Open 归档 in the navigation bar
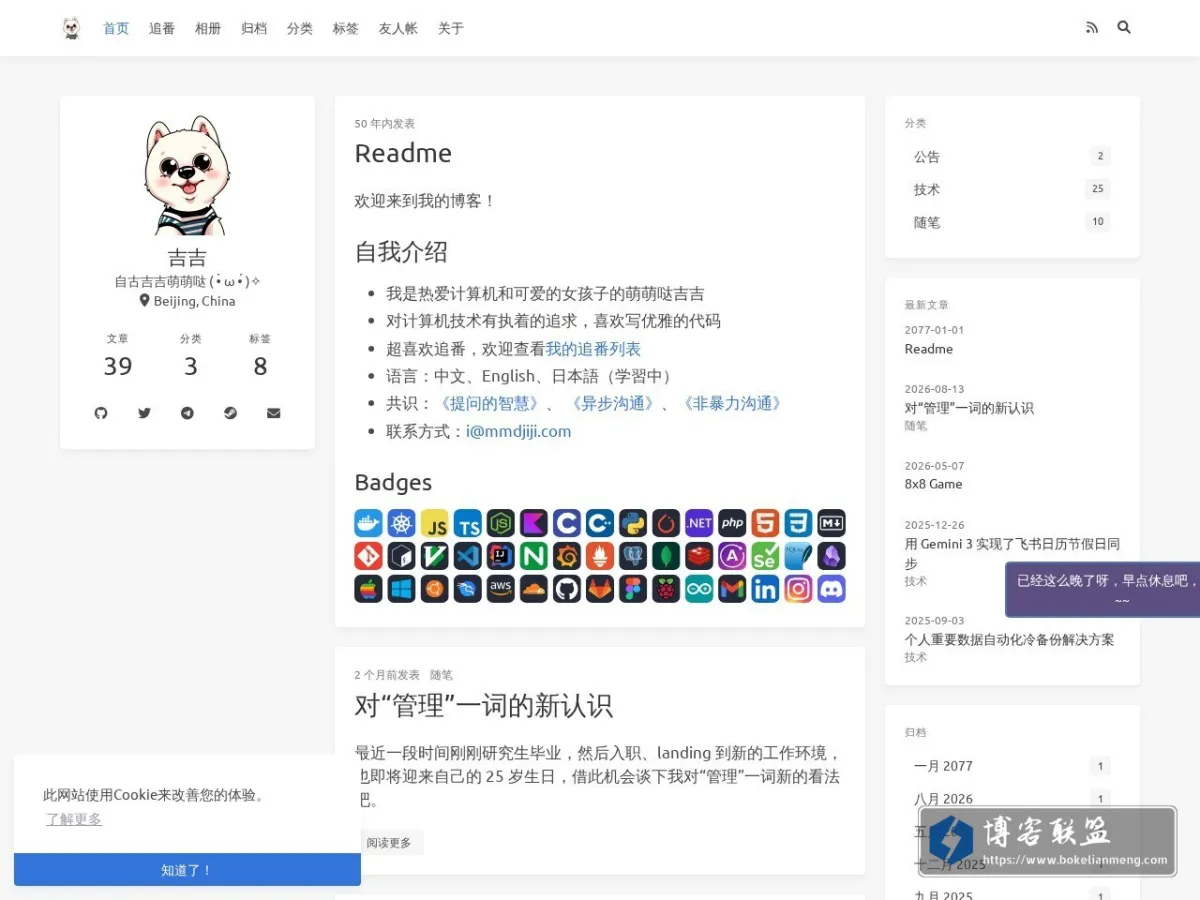This screenshot has width=1200, height=900. click(x=254, y=28)
